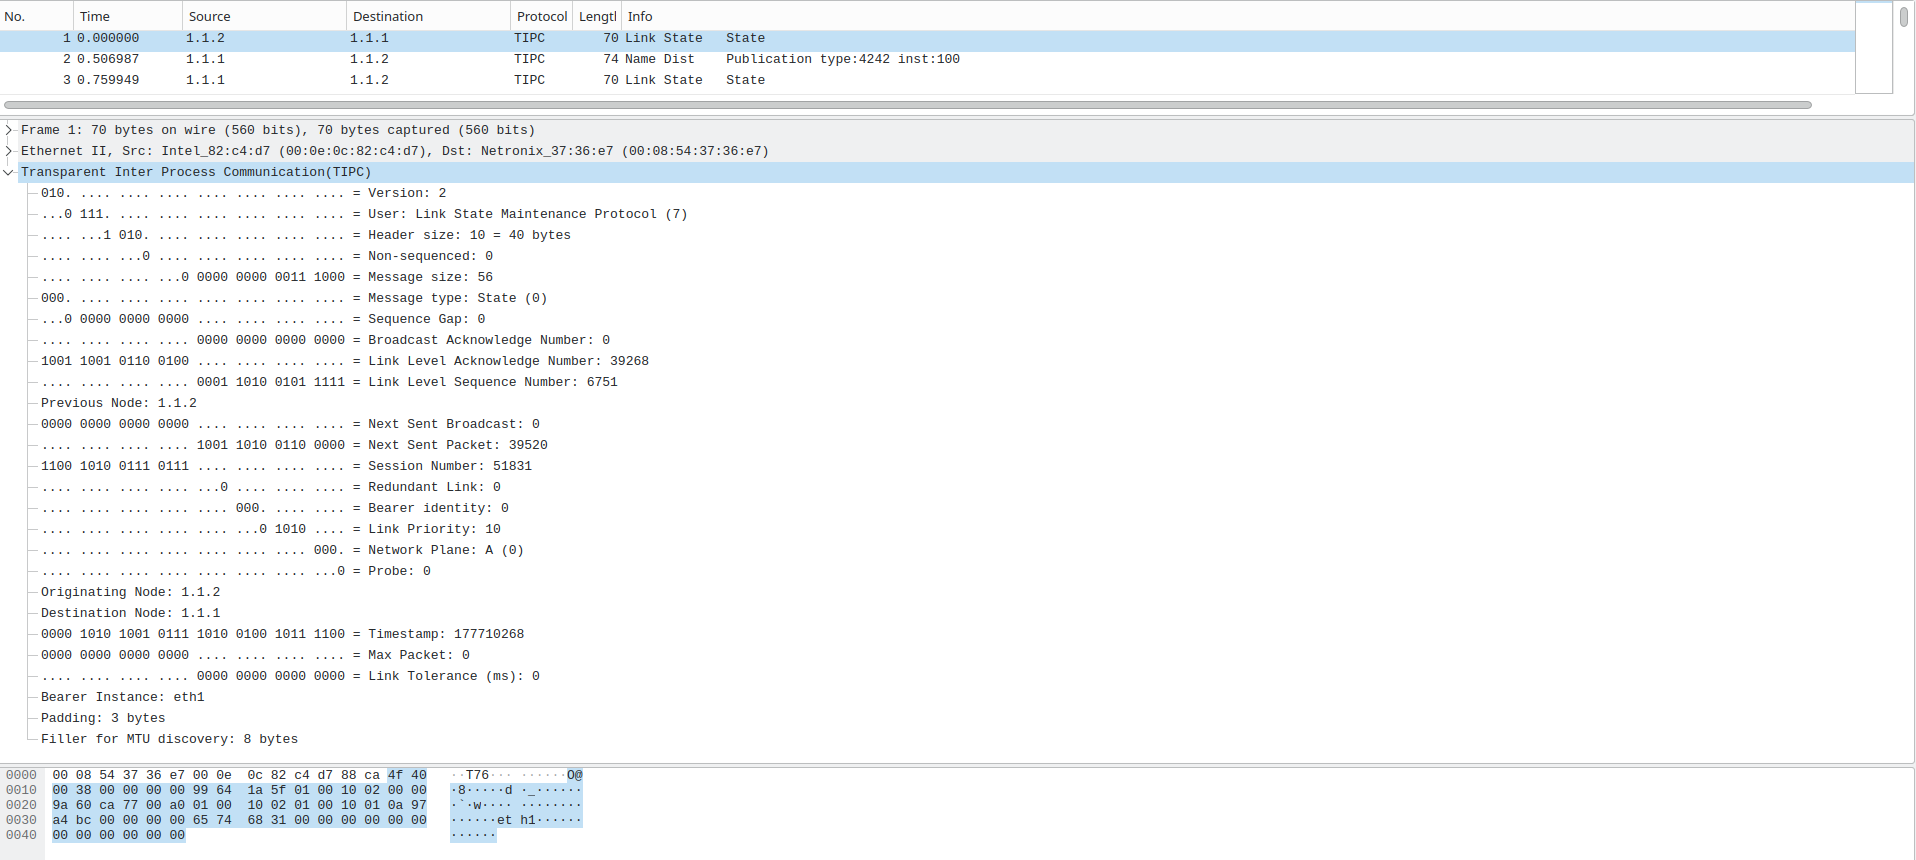Image resolution: width=1916 pixels, height=860 pixels.
Task: Select the Network Plane: A (0) field
Action: point(282,550)
